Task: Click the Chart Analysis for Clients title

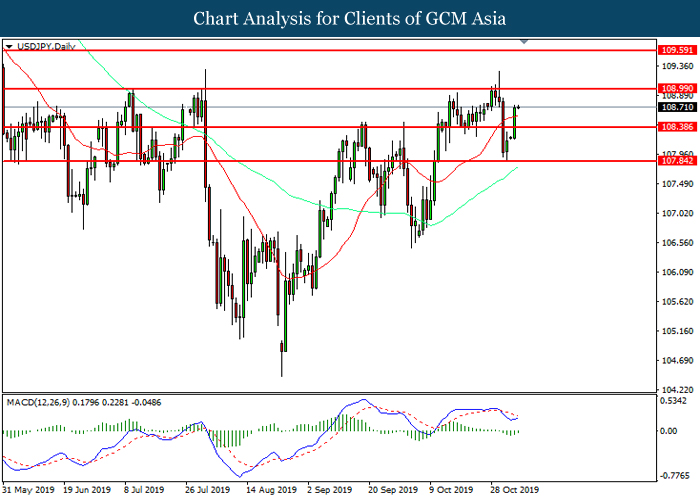Action: 350,19
